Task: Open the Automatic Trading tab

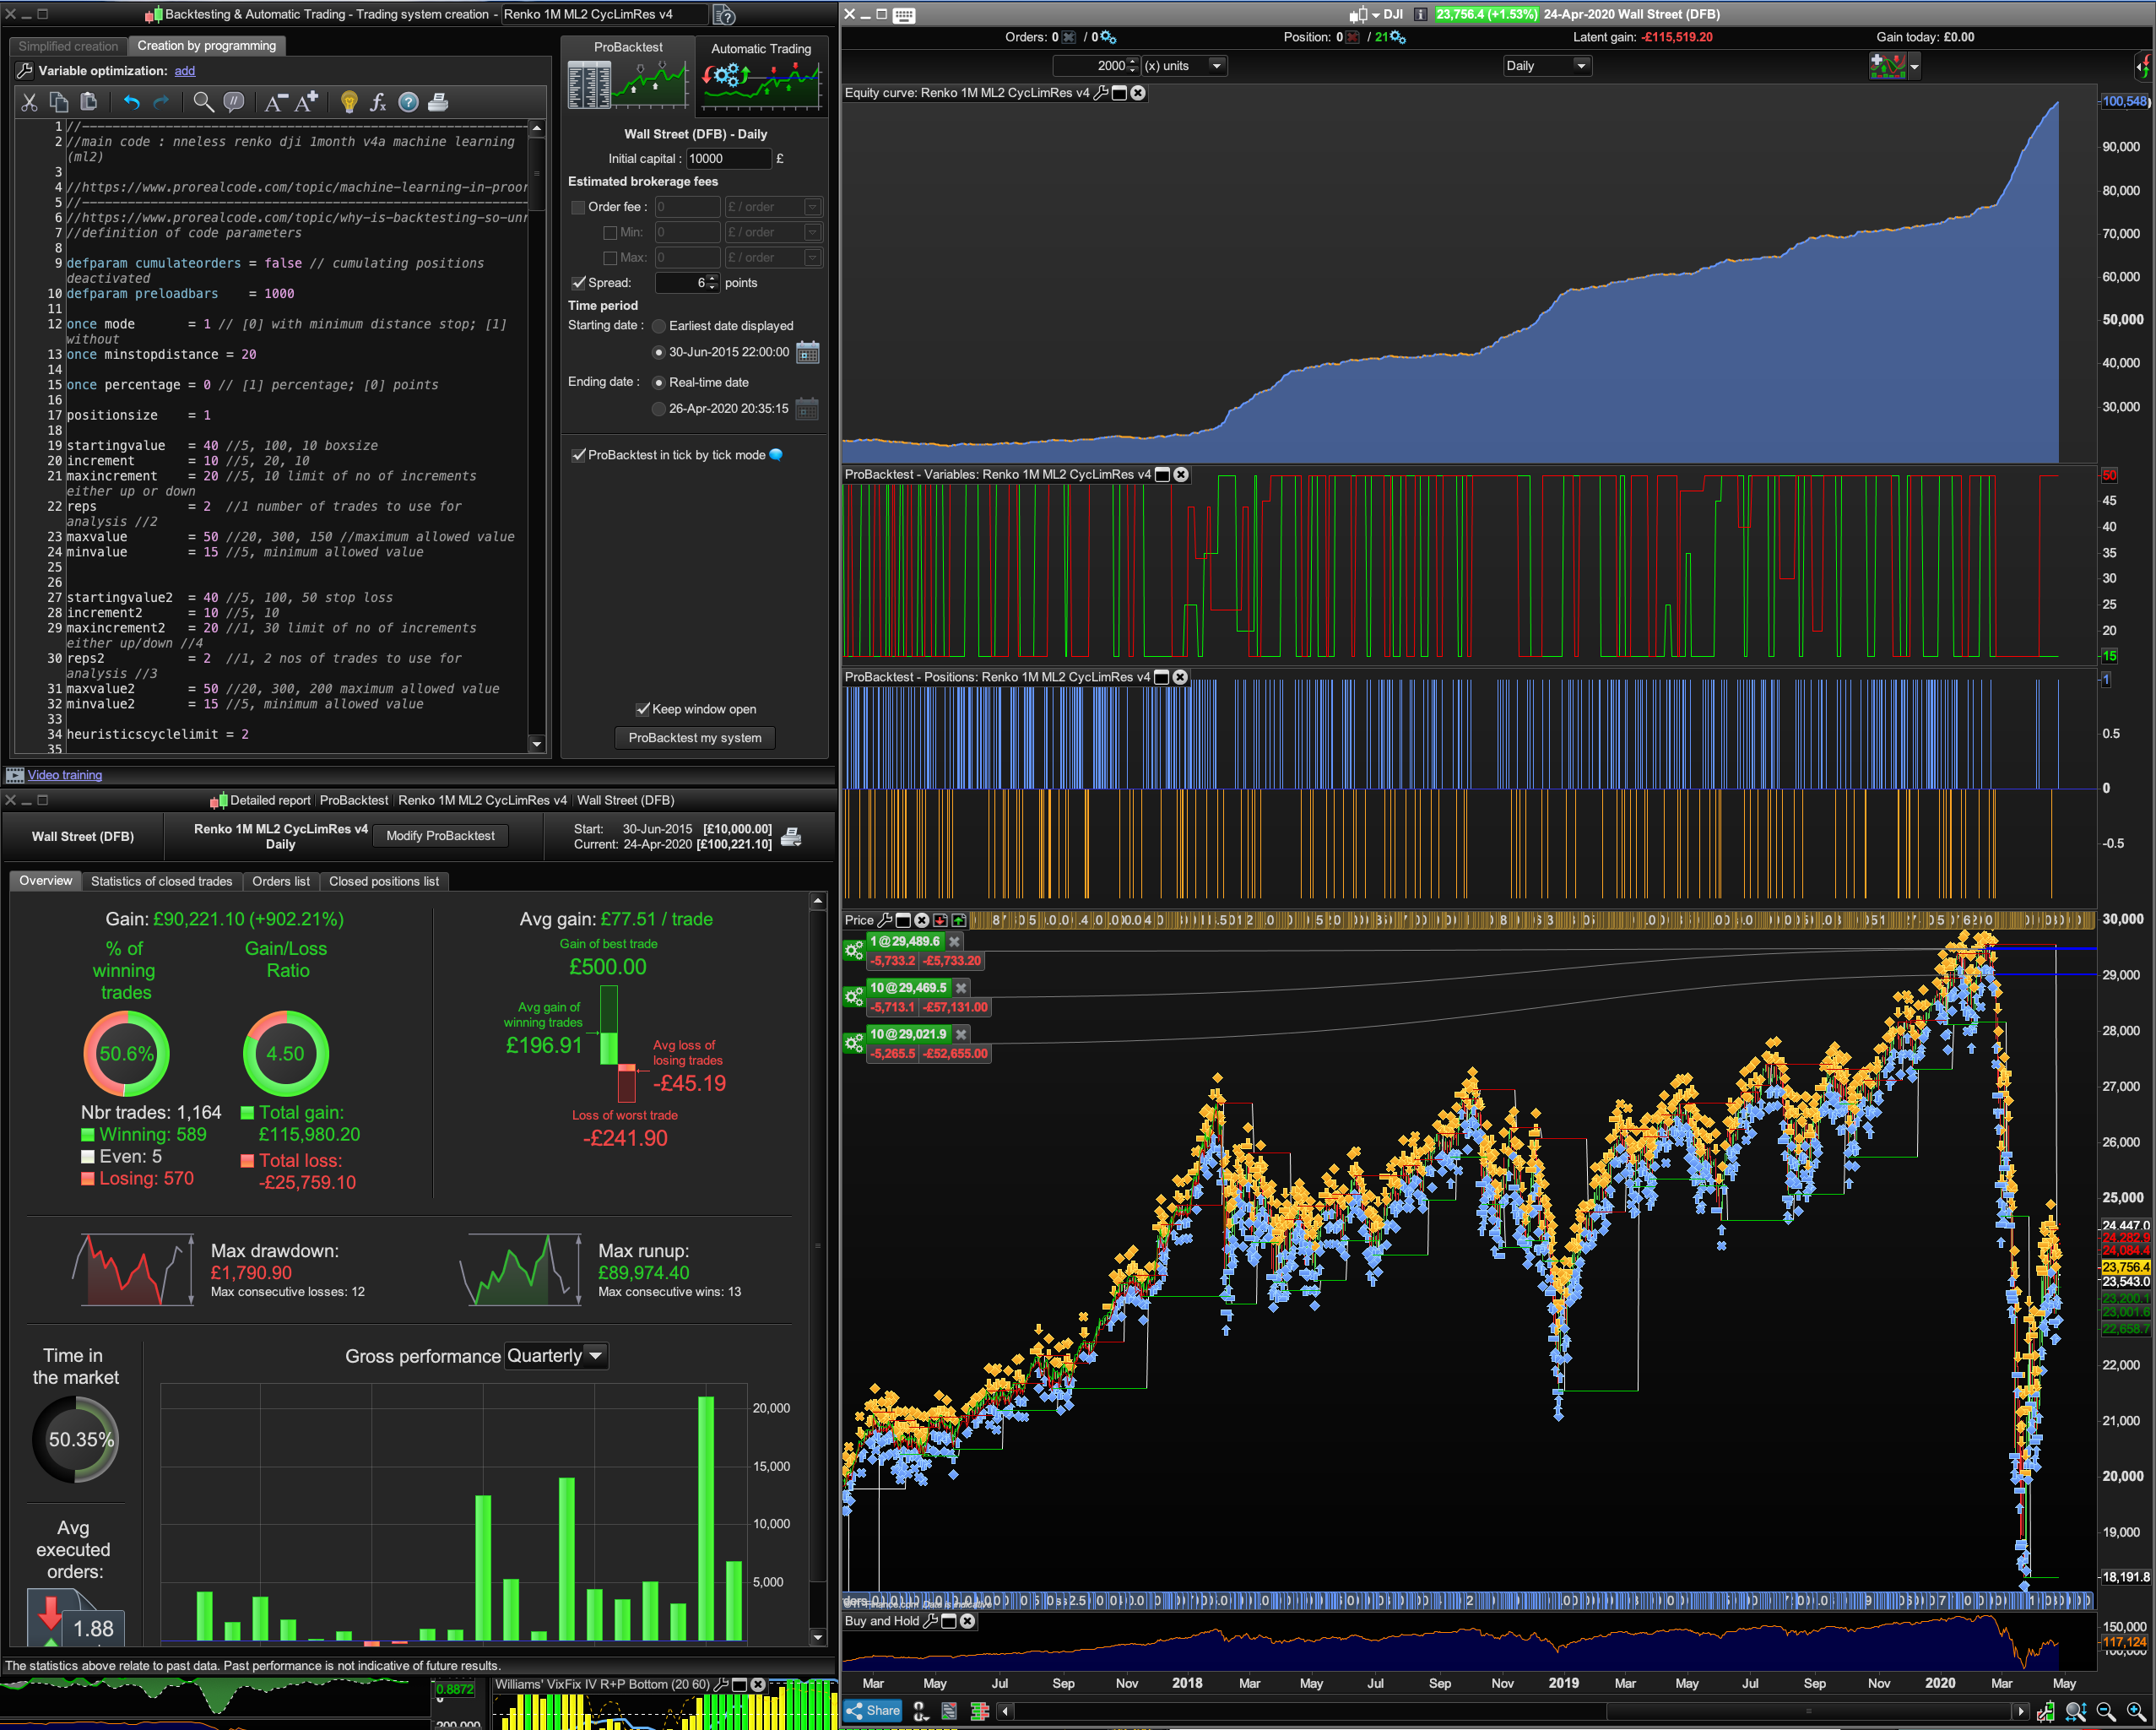Action: 760,49
